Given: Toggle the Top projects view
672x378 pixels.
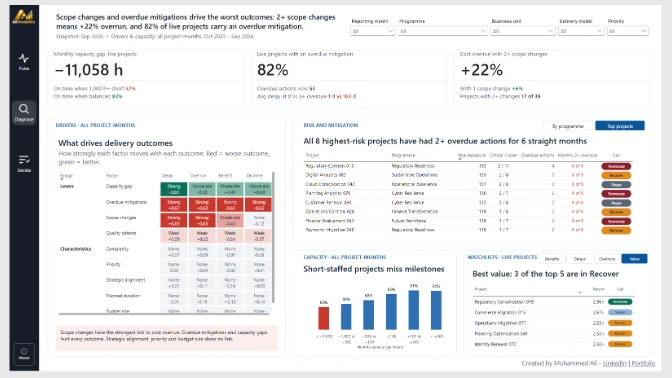Looking at the screenshot, I should [x=620, y=126].
